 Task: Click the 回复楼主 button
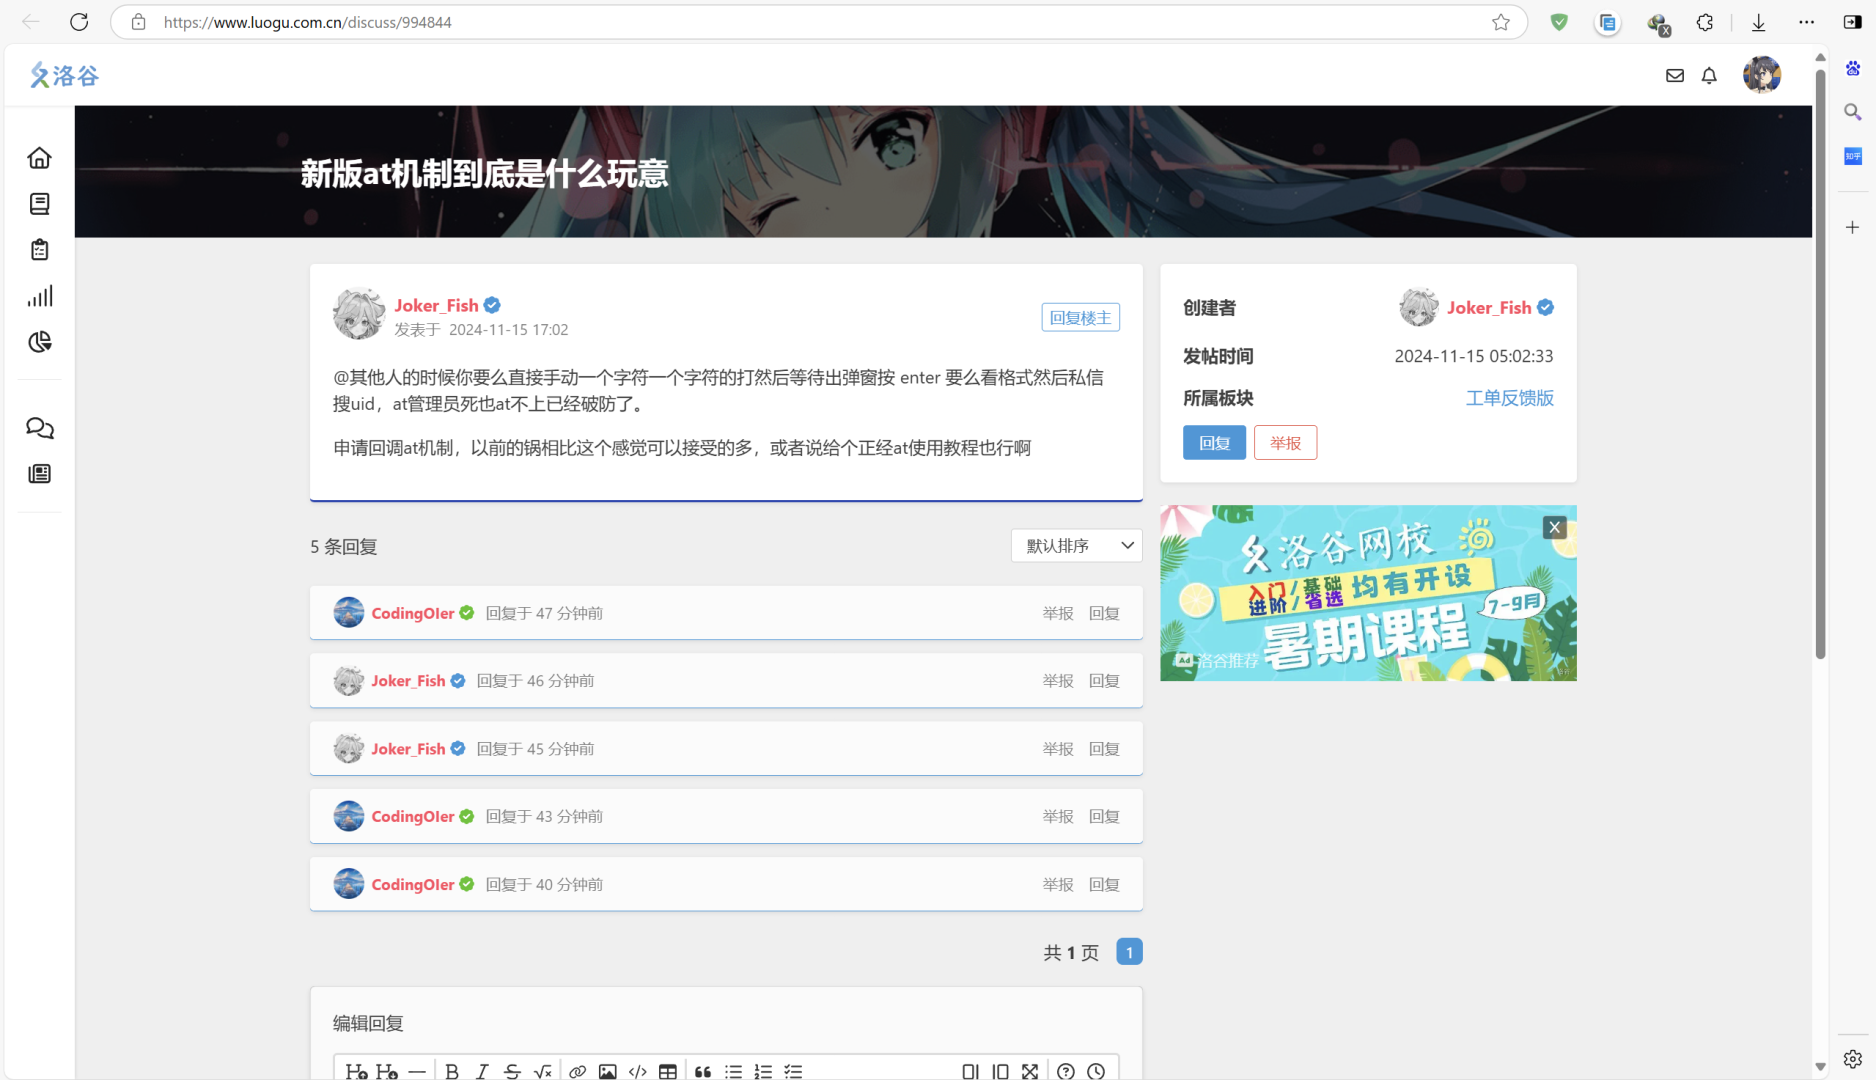click(x=1080, y=317)
